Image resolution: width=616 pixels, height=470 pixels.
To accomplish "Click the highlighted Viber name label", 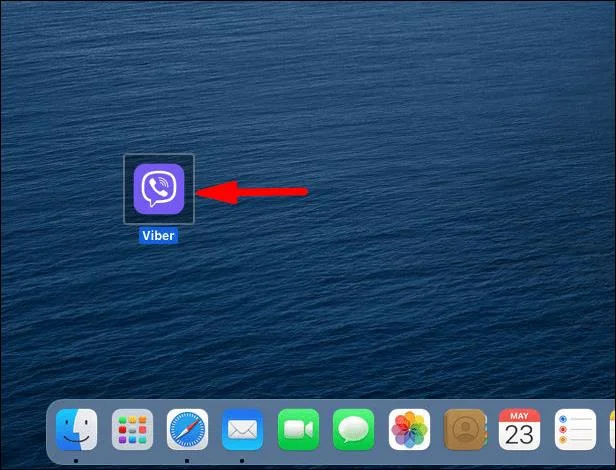I will pyautogui.click(x=158, y=236).
